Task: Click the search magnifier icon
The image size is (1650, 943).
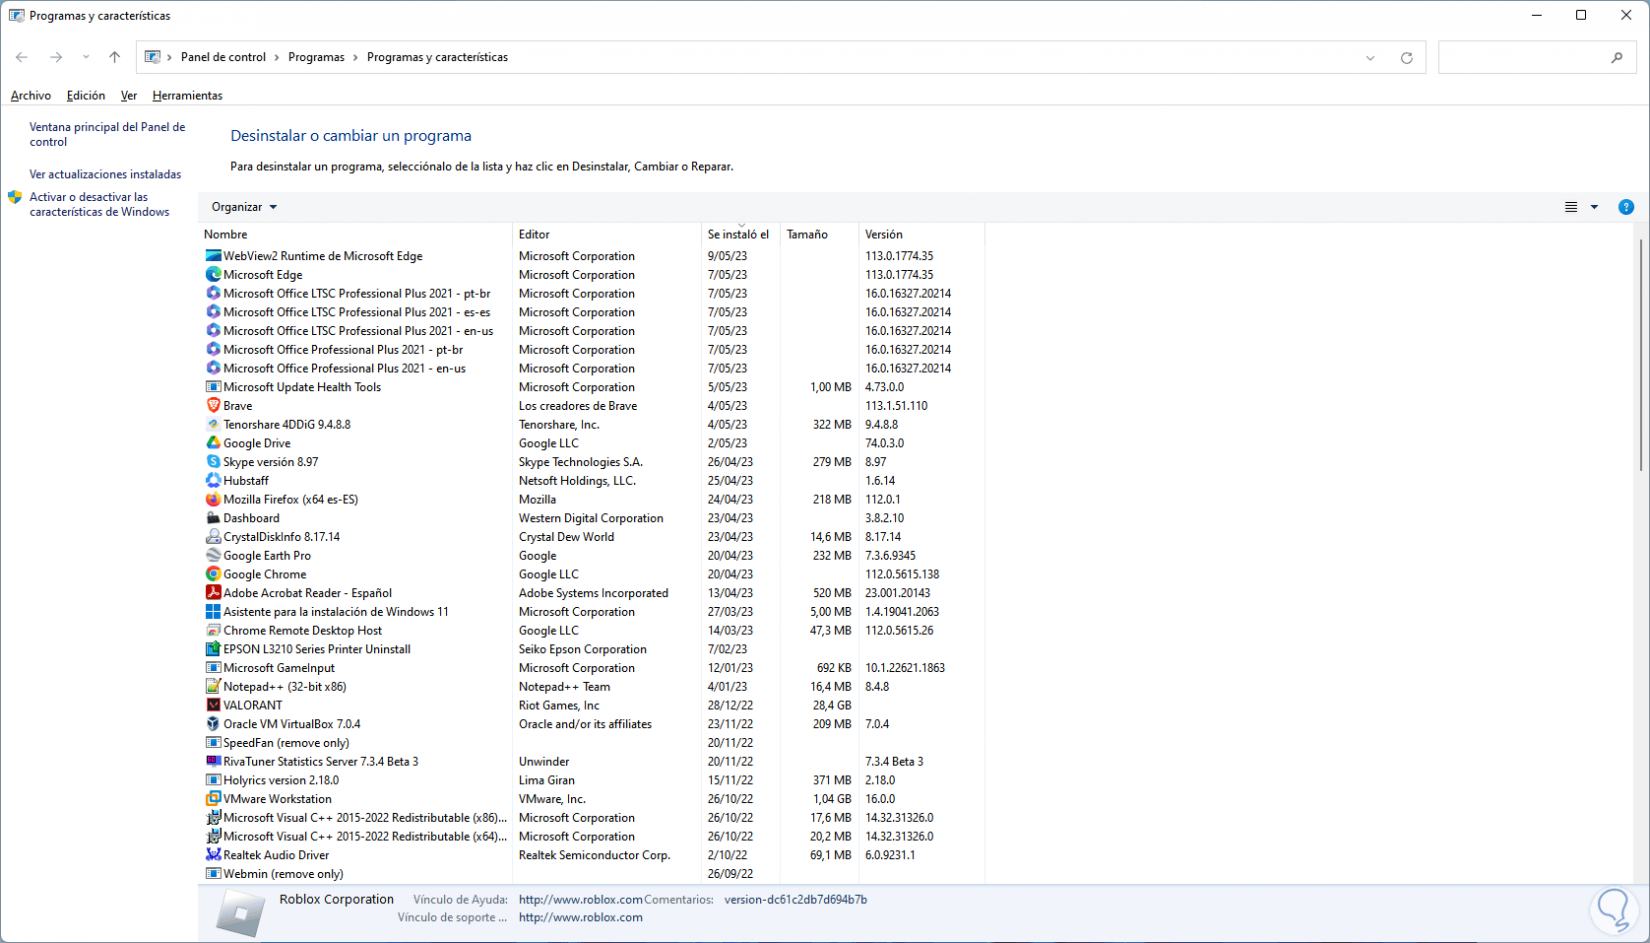Action: coord(1617,58)
